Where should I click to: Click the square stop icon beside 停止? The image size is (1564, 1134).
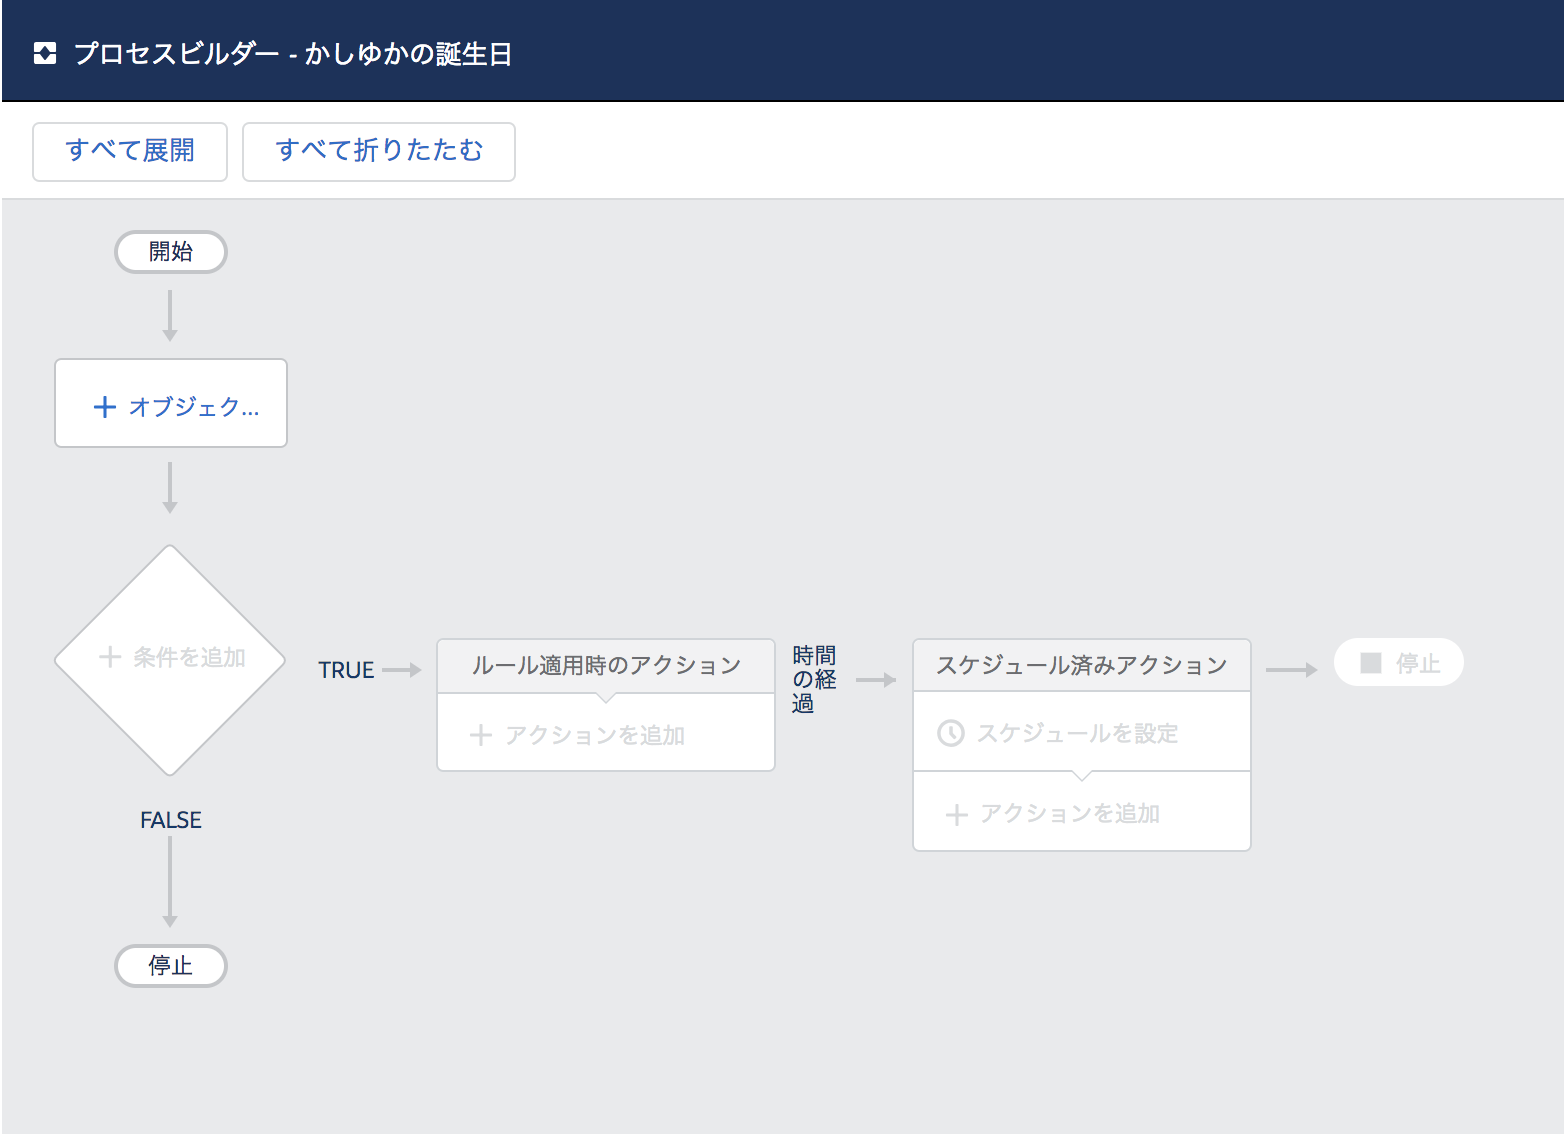click(x=1371, y=663)
